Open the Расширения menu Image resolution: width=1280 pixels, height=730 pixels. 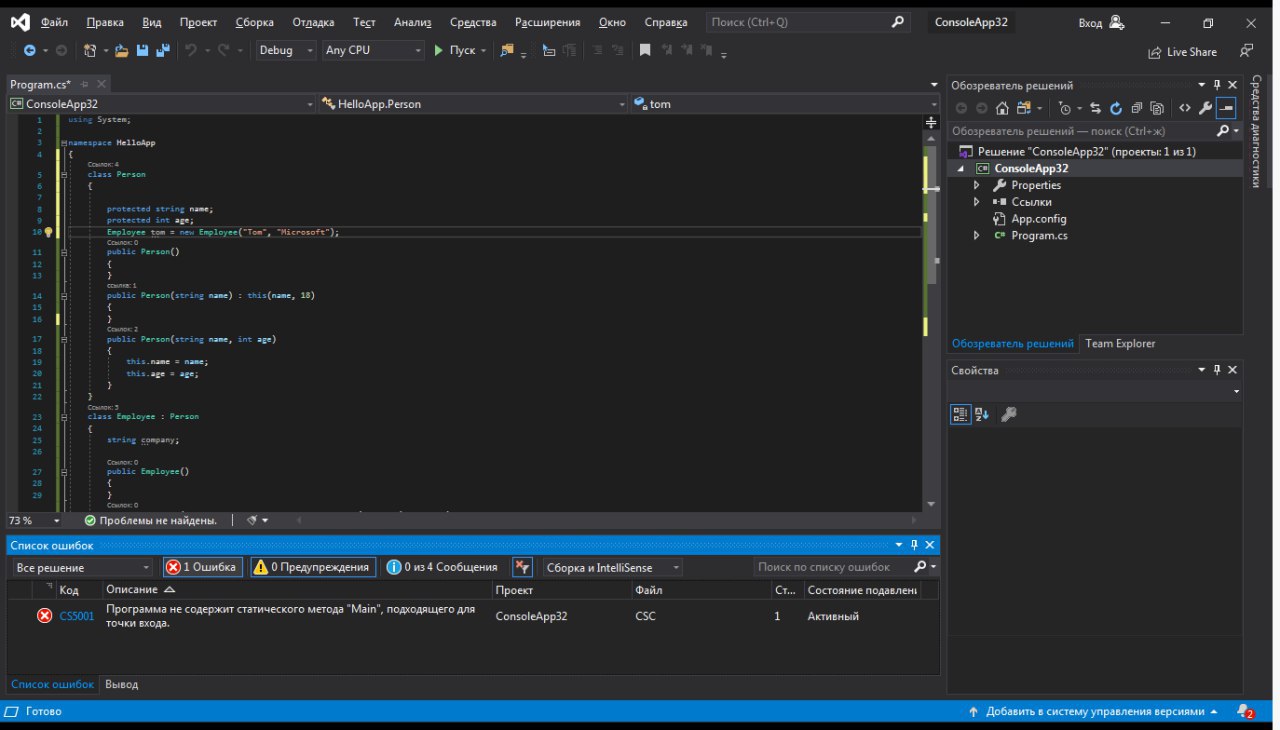pyautogui.click(x=547, y=22)
